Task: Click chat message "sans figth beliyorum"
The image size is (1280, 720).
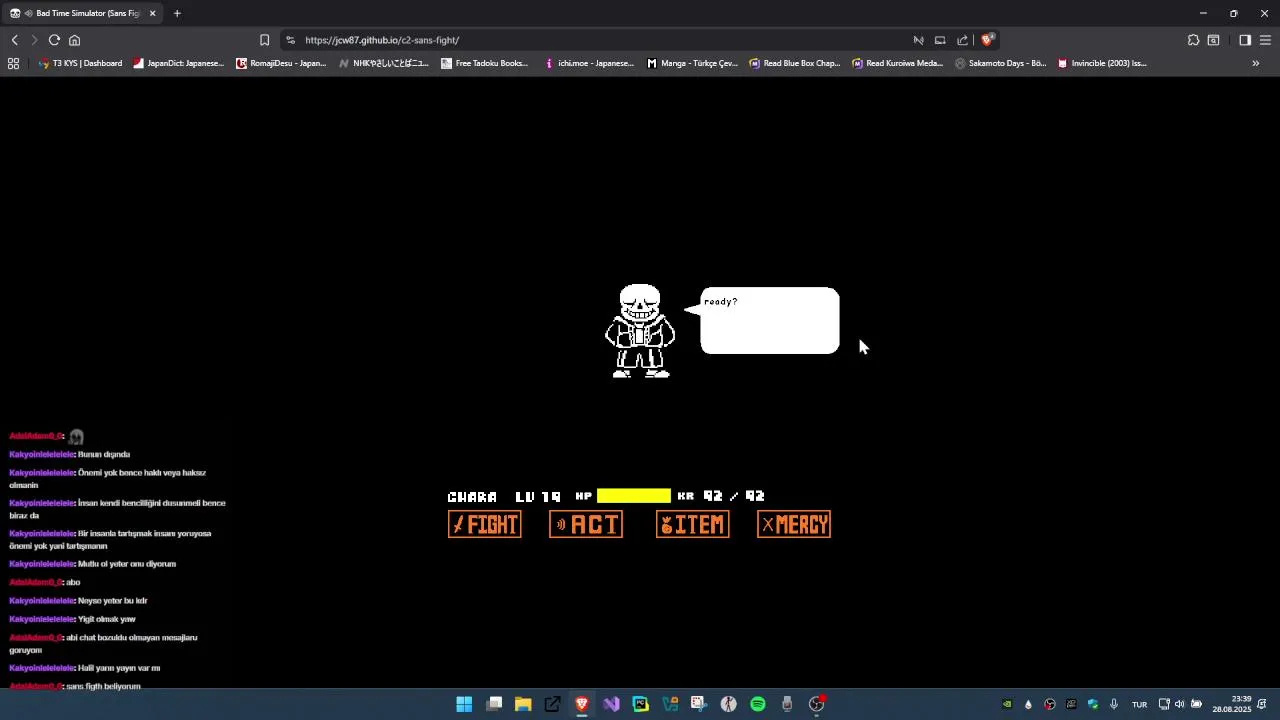Action: click(x=103, y=686)
